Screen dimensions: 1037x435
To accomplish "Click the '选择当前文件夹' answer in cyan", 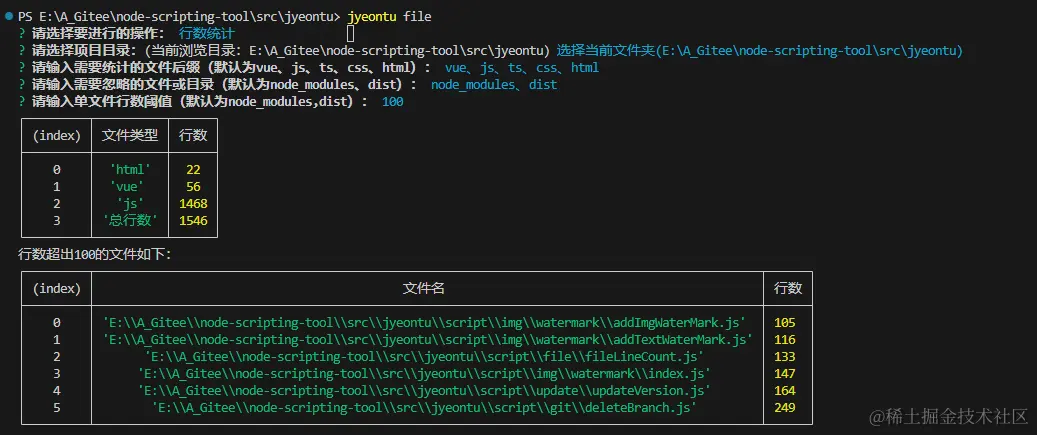I will pyautogui.click(x=759, y=50).
